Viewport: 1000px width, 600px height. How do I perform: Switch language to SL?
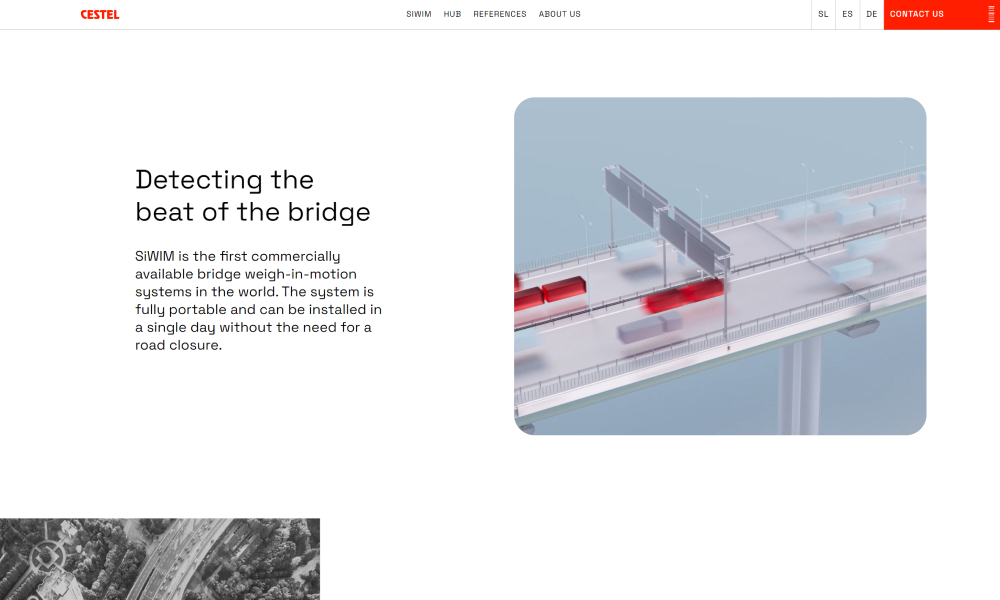click(x=823, y=14)
